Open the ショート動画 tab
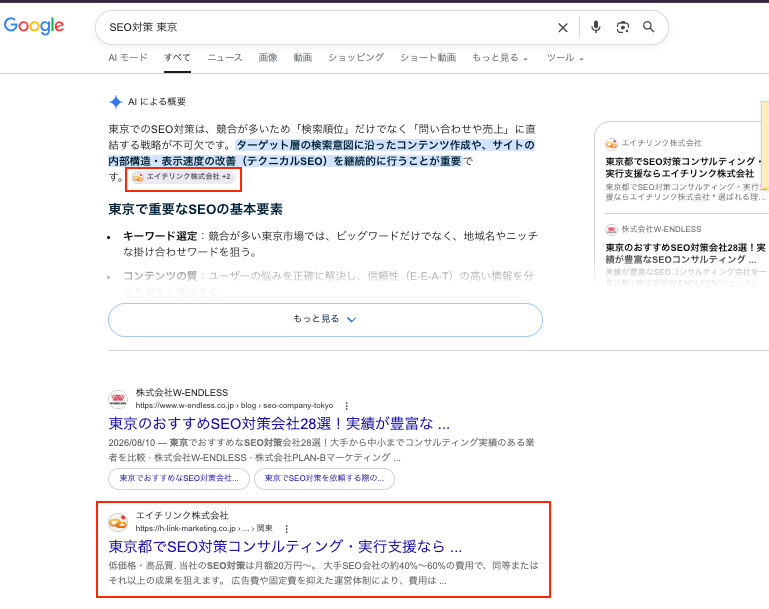769x609 pixels. (x=428, y=58)
